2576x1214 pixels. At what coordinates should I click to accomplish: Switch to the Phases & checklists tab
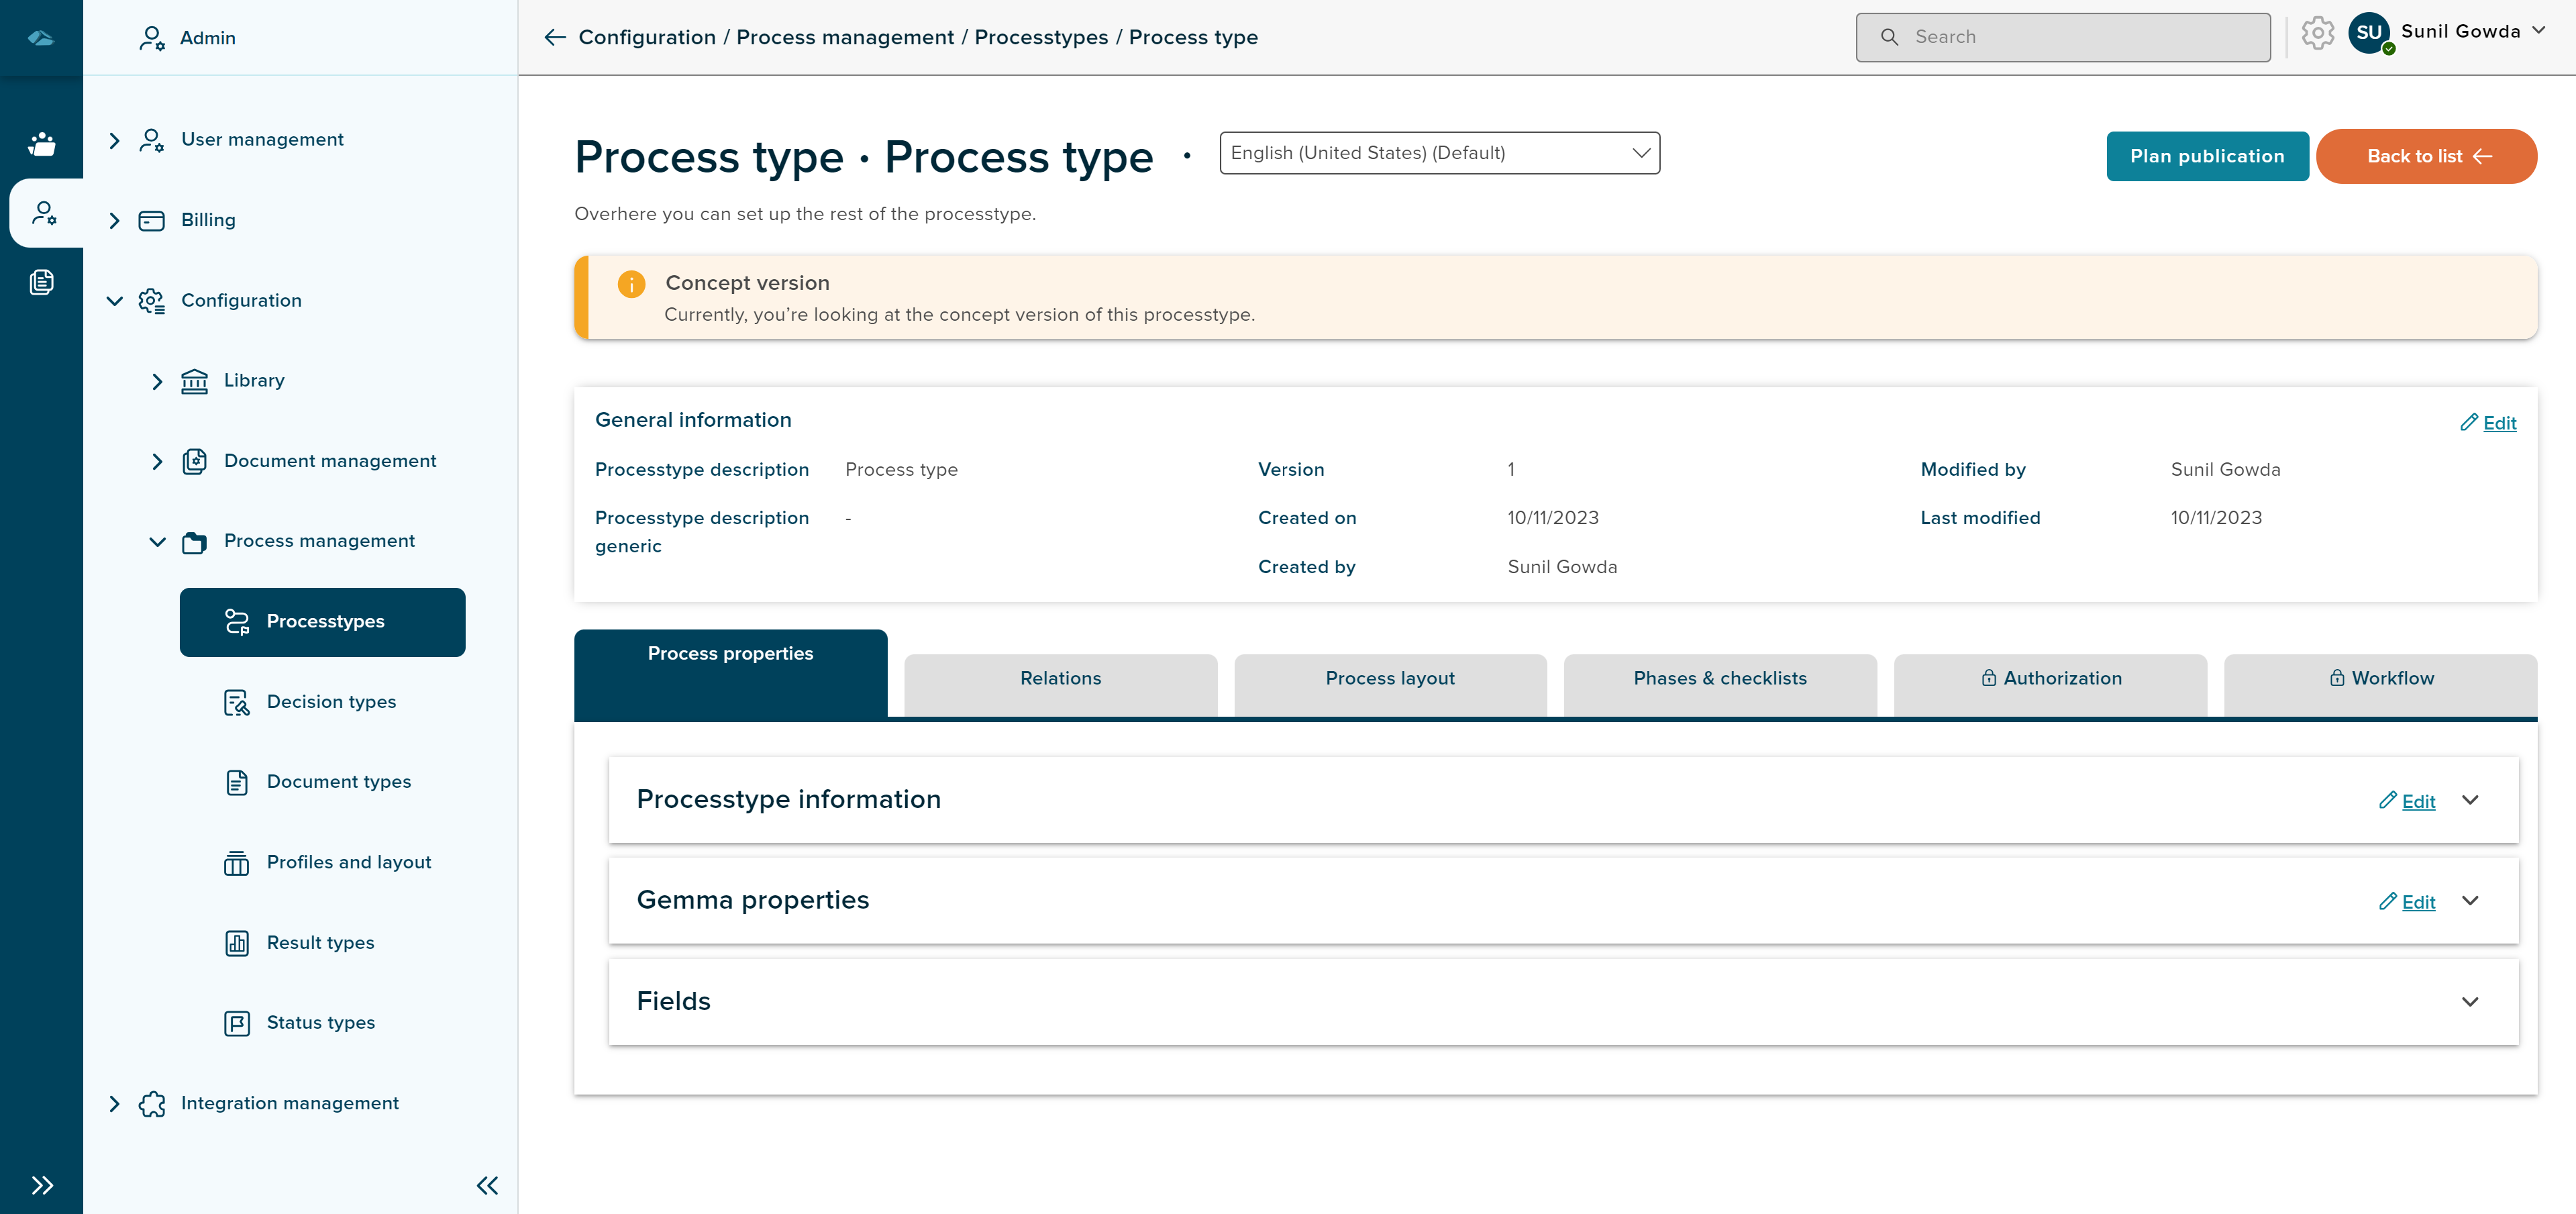point(1720,678)
